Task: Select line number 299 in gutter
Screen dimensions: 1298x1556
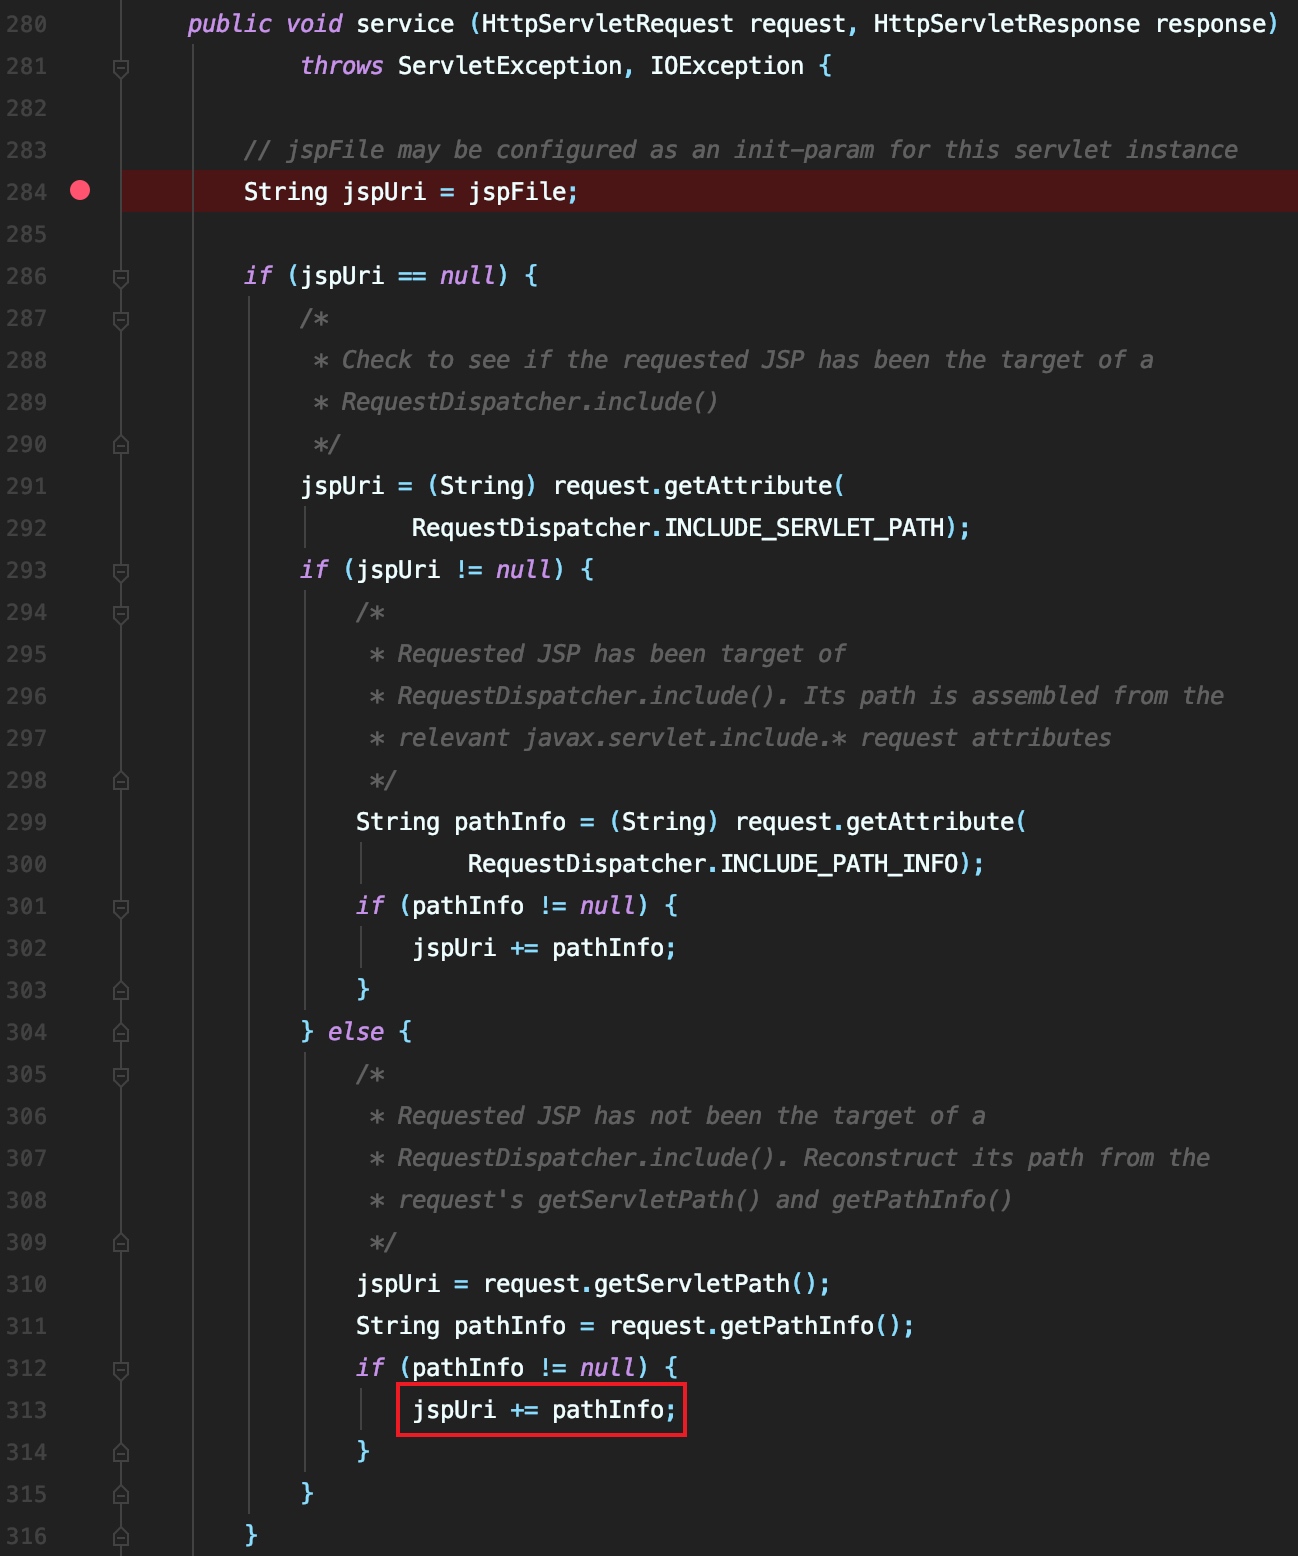Action: (x=26, y=822)
